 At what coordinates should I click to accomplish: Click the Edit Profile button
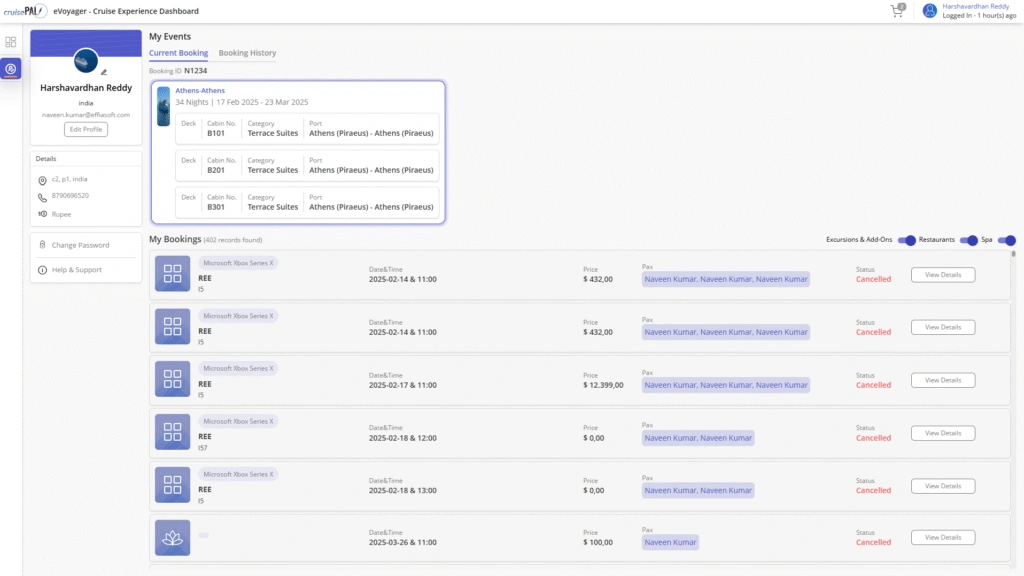click(86, 129)
